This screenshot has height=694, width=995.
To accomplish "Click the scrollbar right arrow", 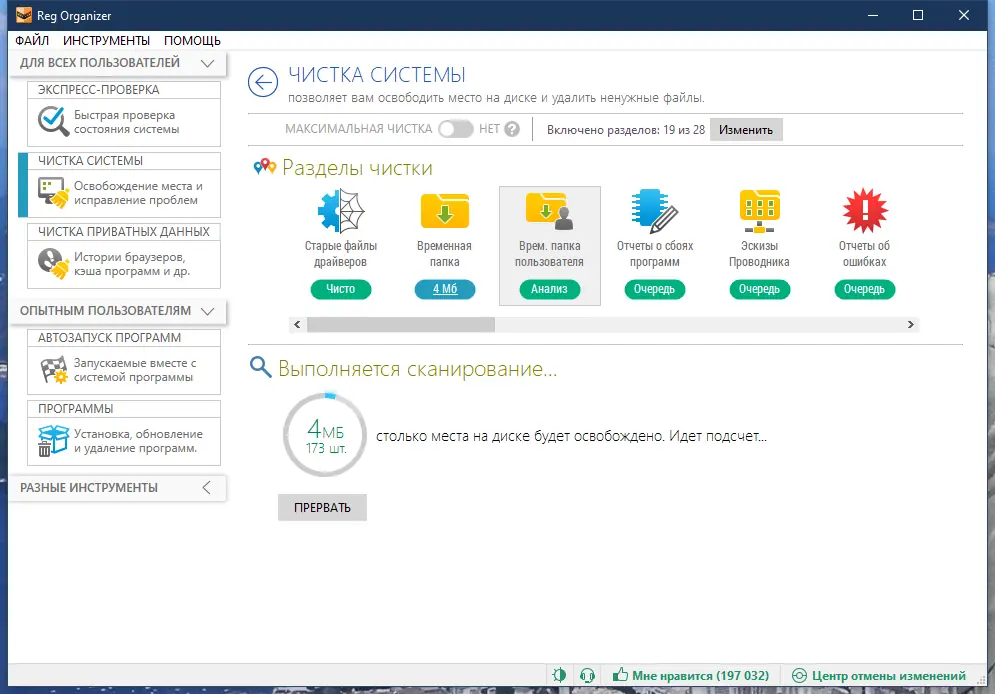I will tap(911, 325).
